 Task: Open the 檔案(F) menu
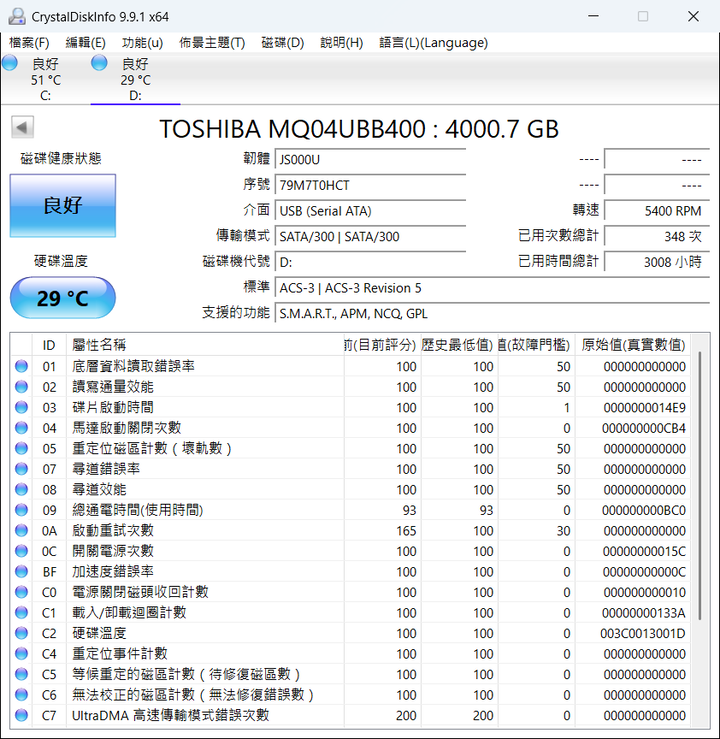[x=29, y=43]
